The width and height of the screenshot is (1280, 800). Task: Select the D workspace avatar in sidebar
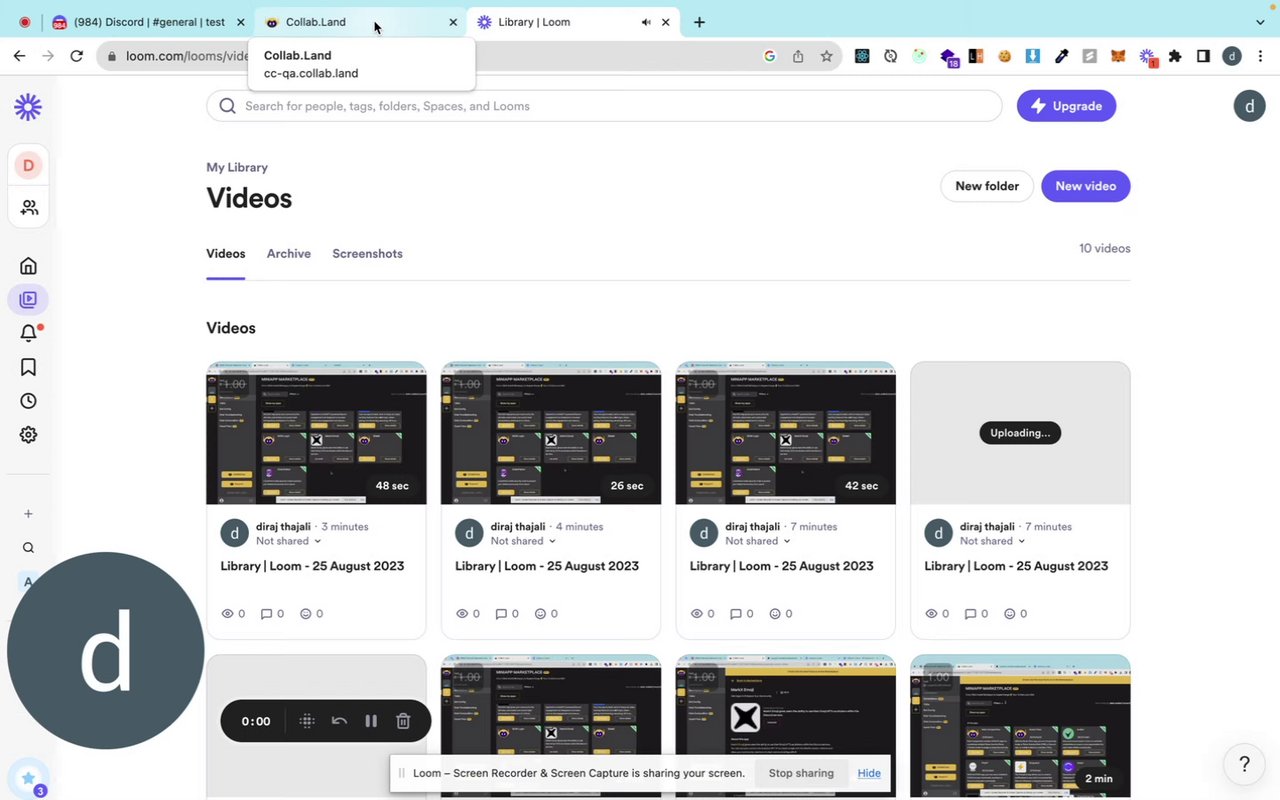[28, 165]
